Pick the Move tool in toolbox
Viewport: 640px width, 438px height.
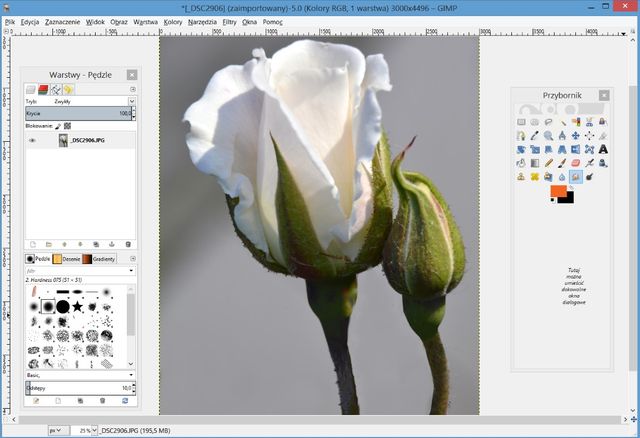coord(575,135)
